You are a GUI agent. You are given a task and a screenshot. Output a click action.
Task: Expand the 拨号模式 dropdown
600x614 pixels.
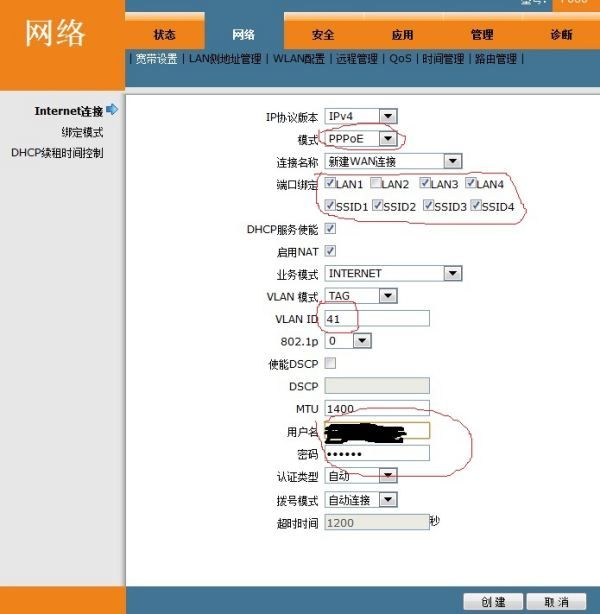coord(361,500)
